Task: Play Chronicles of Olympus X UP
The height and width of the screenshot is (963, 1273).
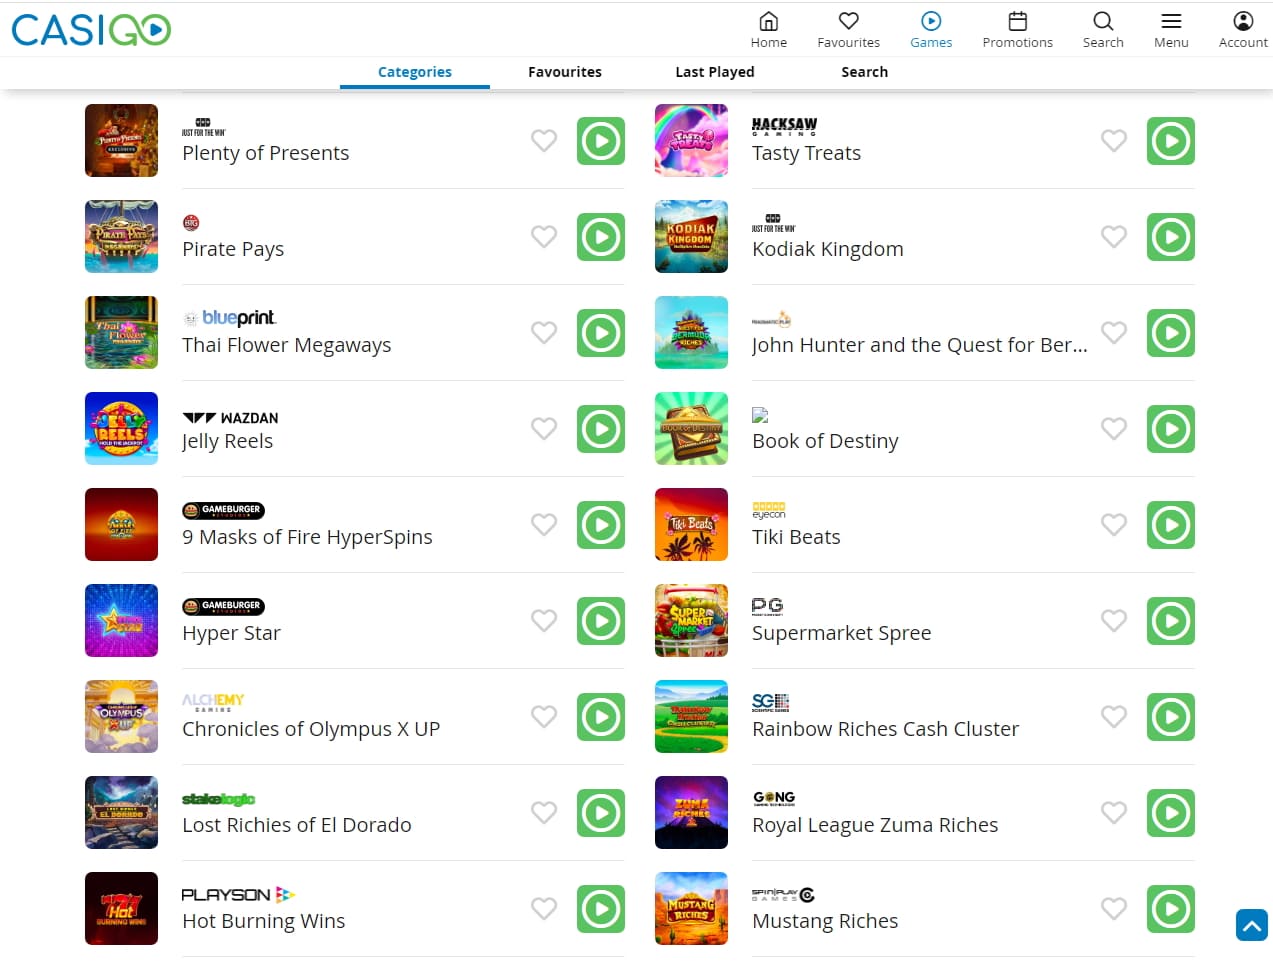Action: coord(601,717)
